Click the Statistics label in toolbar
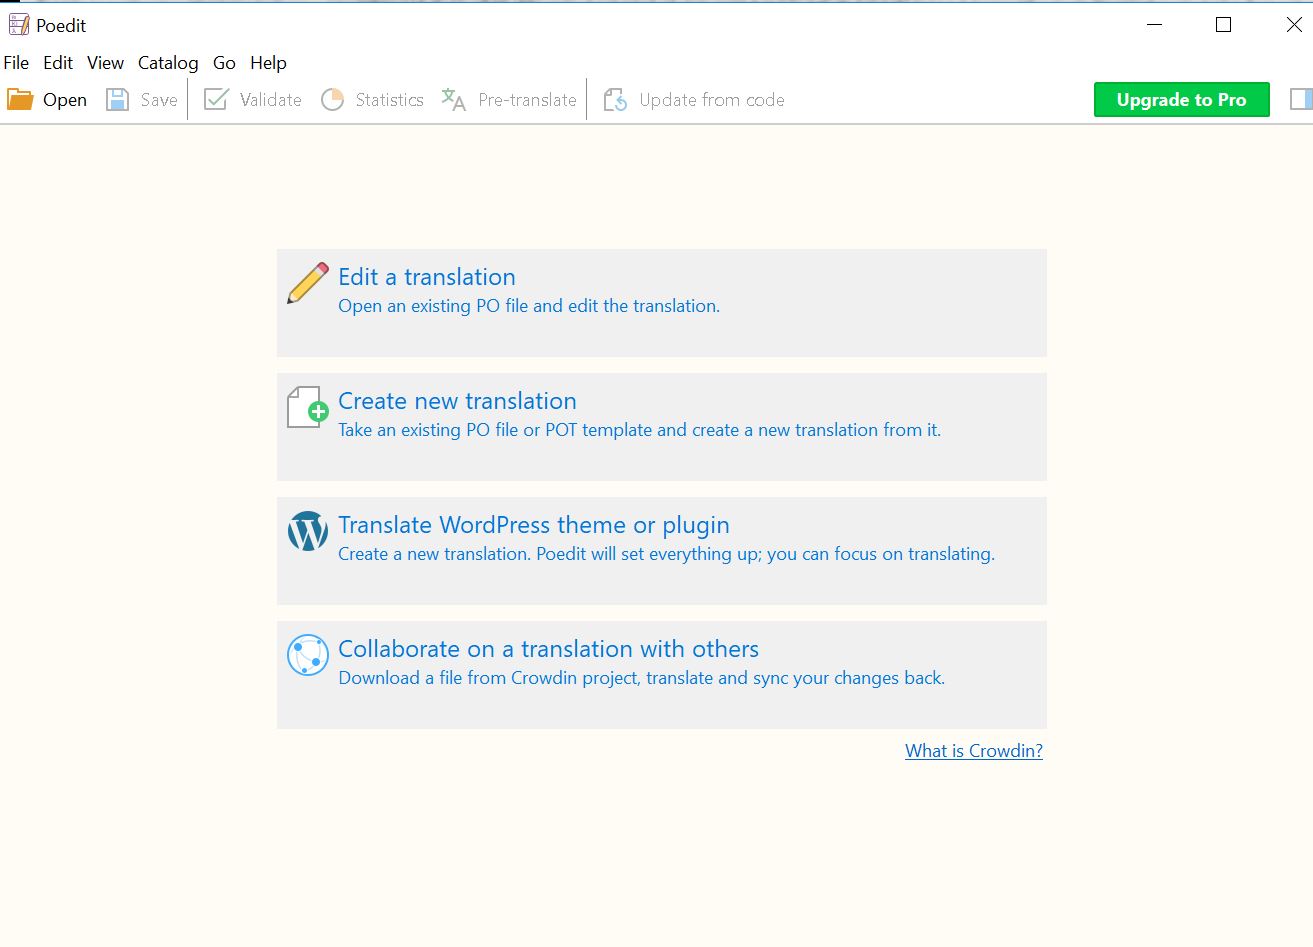1313x947 pixels. (390, 100)
